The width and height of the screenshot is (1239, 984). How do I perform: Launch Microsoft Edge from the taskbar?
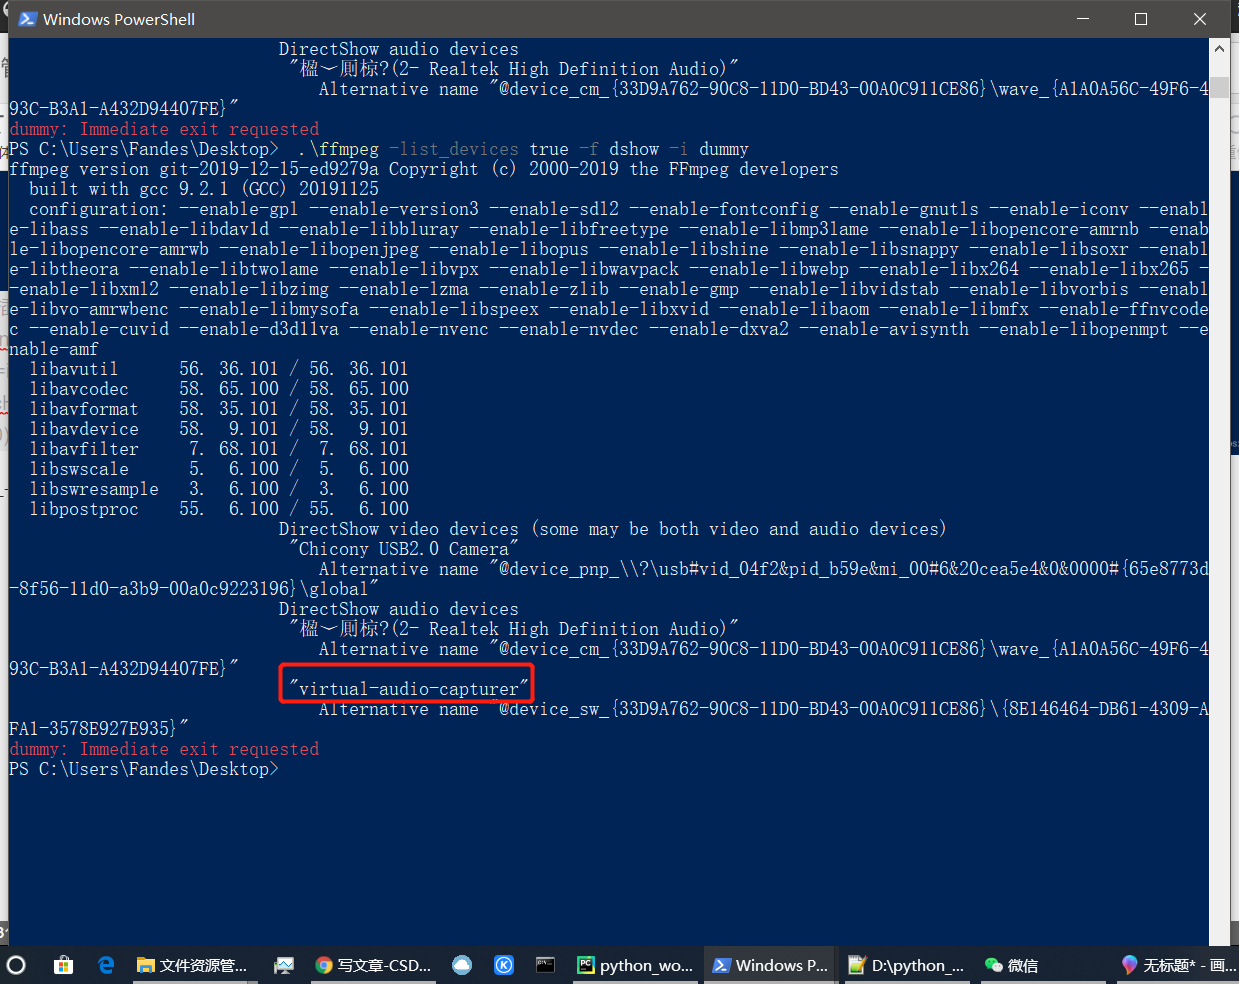106,965
